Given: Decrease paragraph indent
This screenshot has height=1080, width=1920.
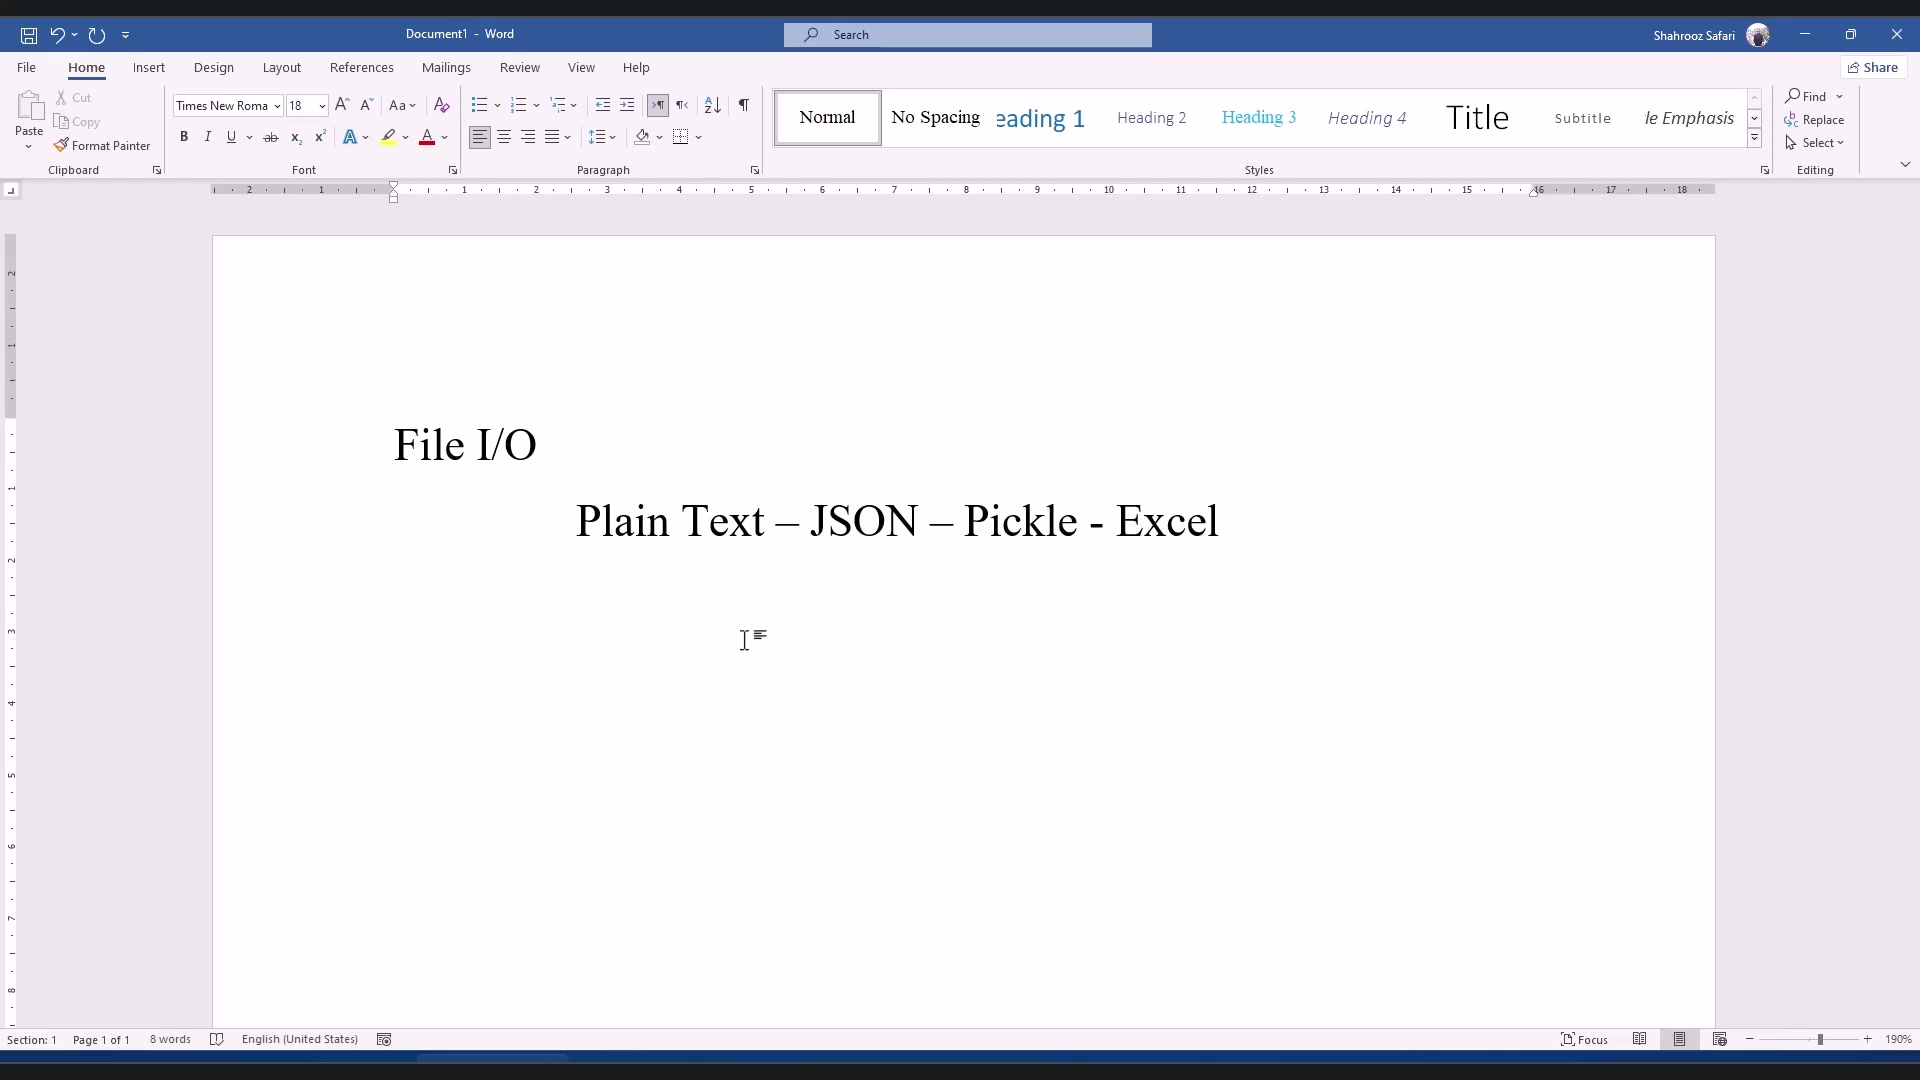Looking at the screenshot, I should 603,105.
